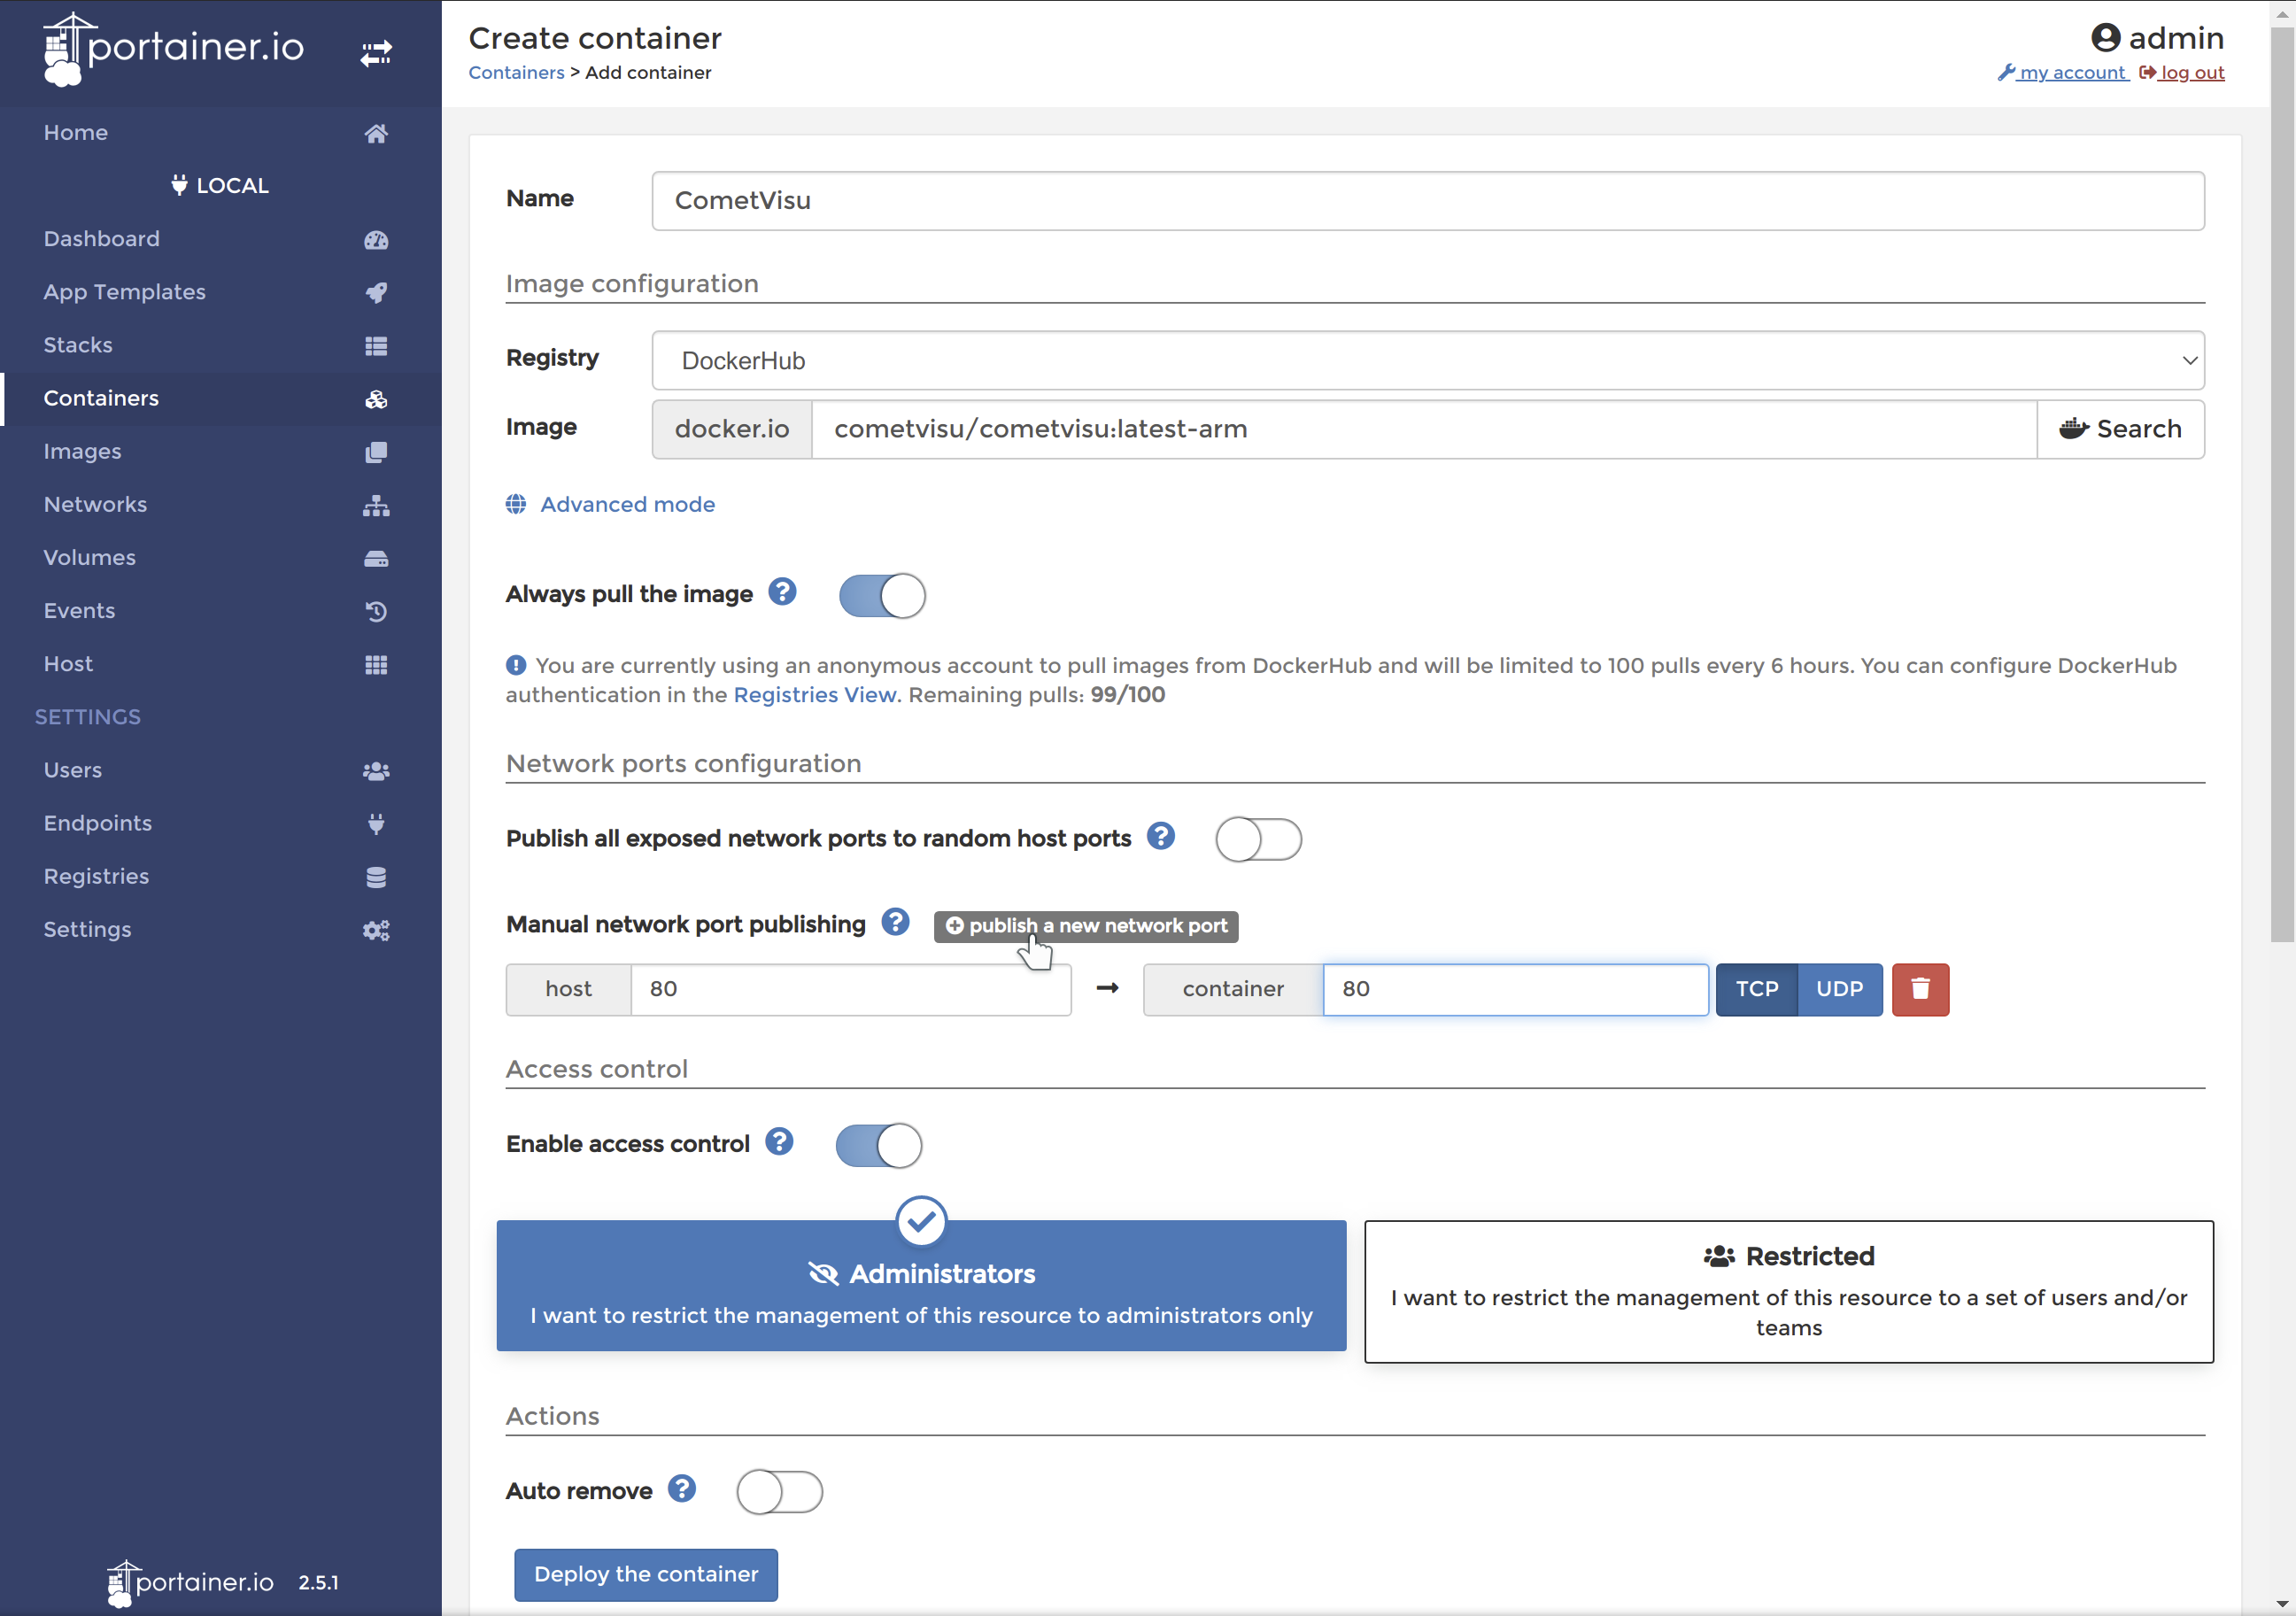Click the LOCAL endpoint label
Image resolution: width=2296 pixels, height=1616 pixels.
220,185
